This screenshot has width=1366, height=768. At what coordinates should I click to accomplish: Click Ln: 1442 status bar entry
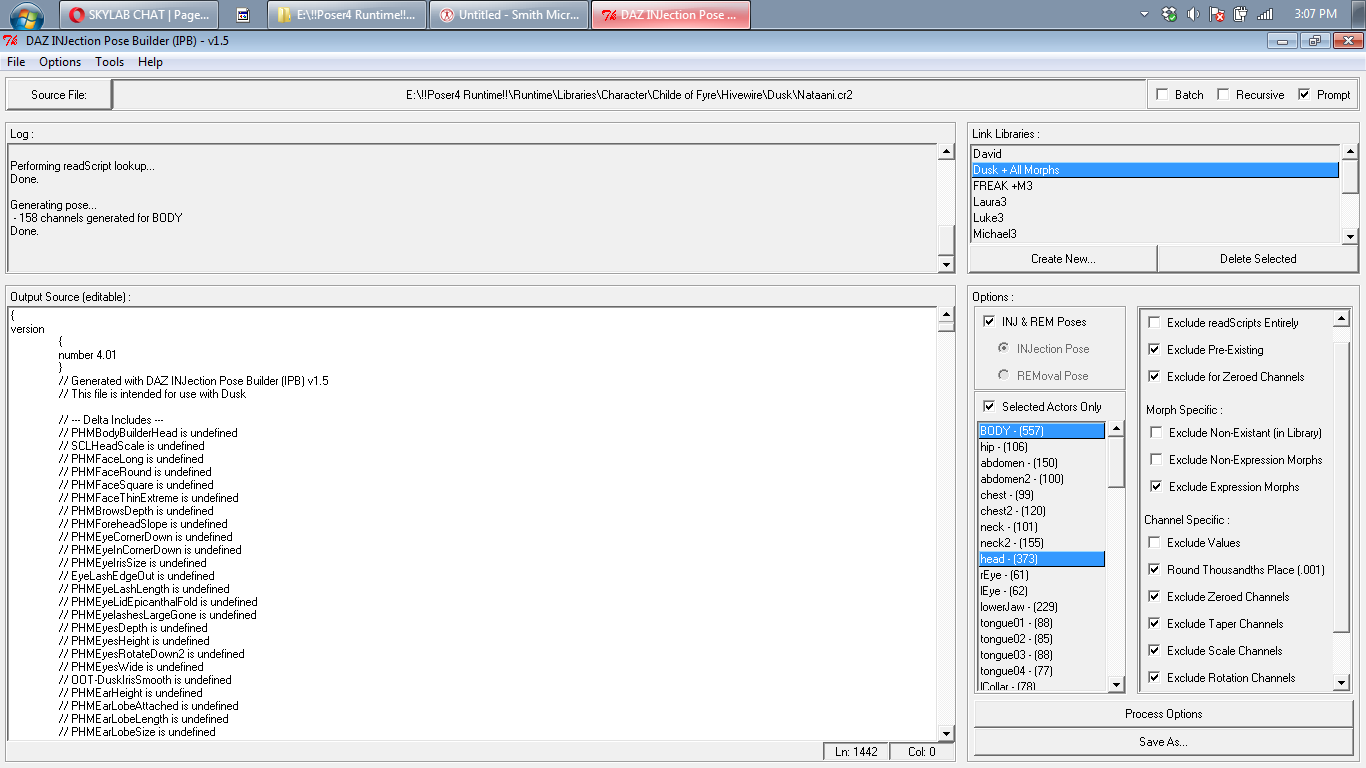(x=856, y=752)
